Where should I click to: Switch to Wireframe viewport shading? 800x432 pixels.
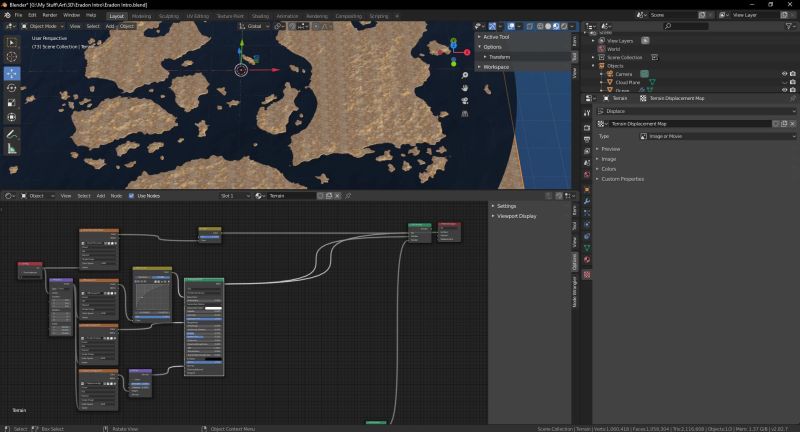coord(540,26)
